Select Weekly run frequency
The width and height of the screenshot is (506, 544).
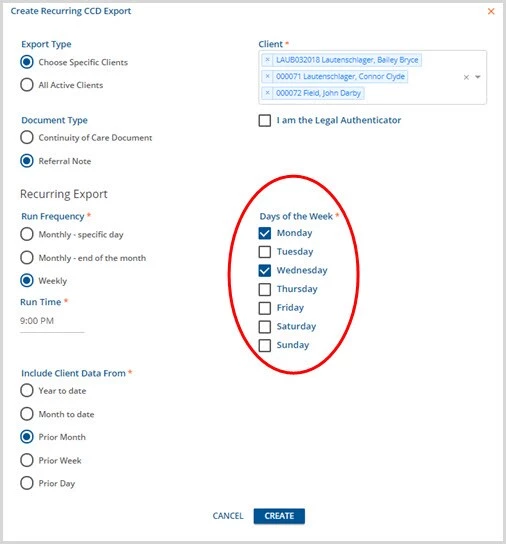[27, 280]
